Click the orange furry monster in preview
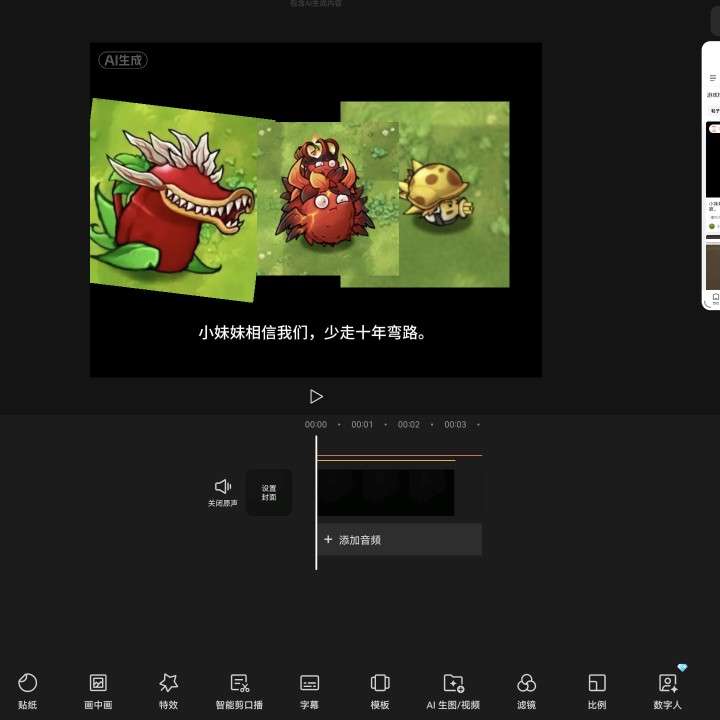Viewport: 720px width, 720px height. pos(324,193)
